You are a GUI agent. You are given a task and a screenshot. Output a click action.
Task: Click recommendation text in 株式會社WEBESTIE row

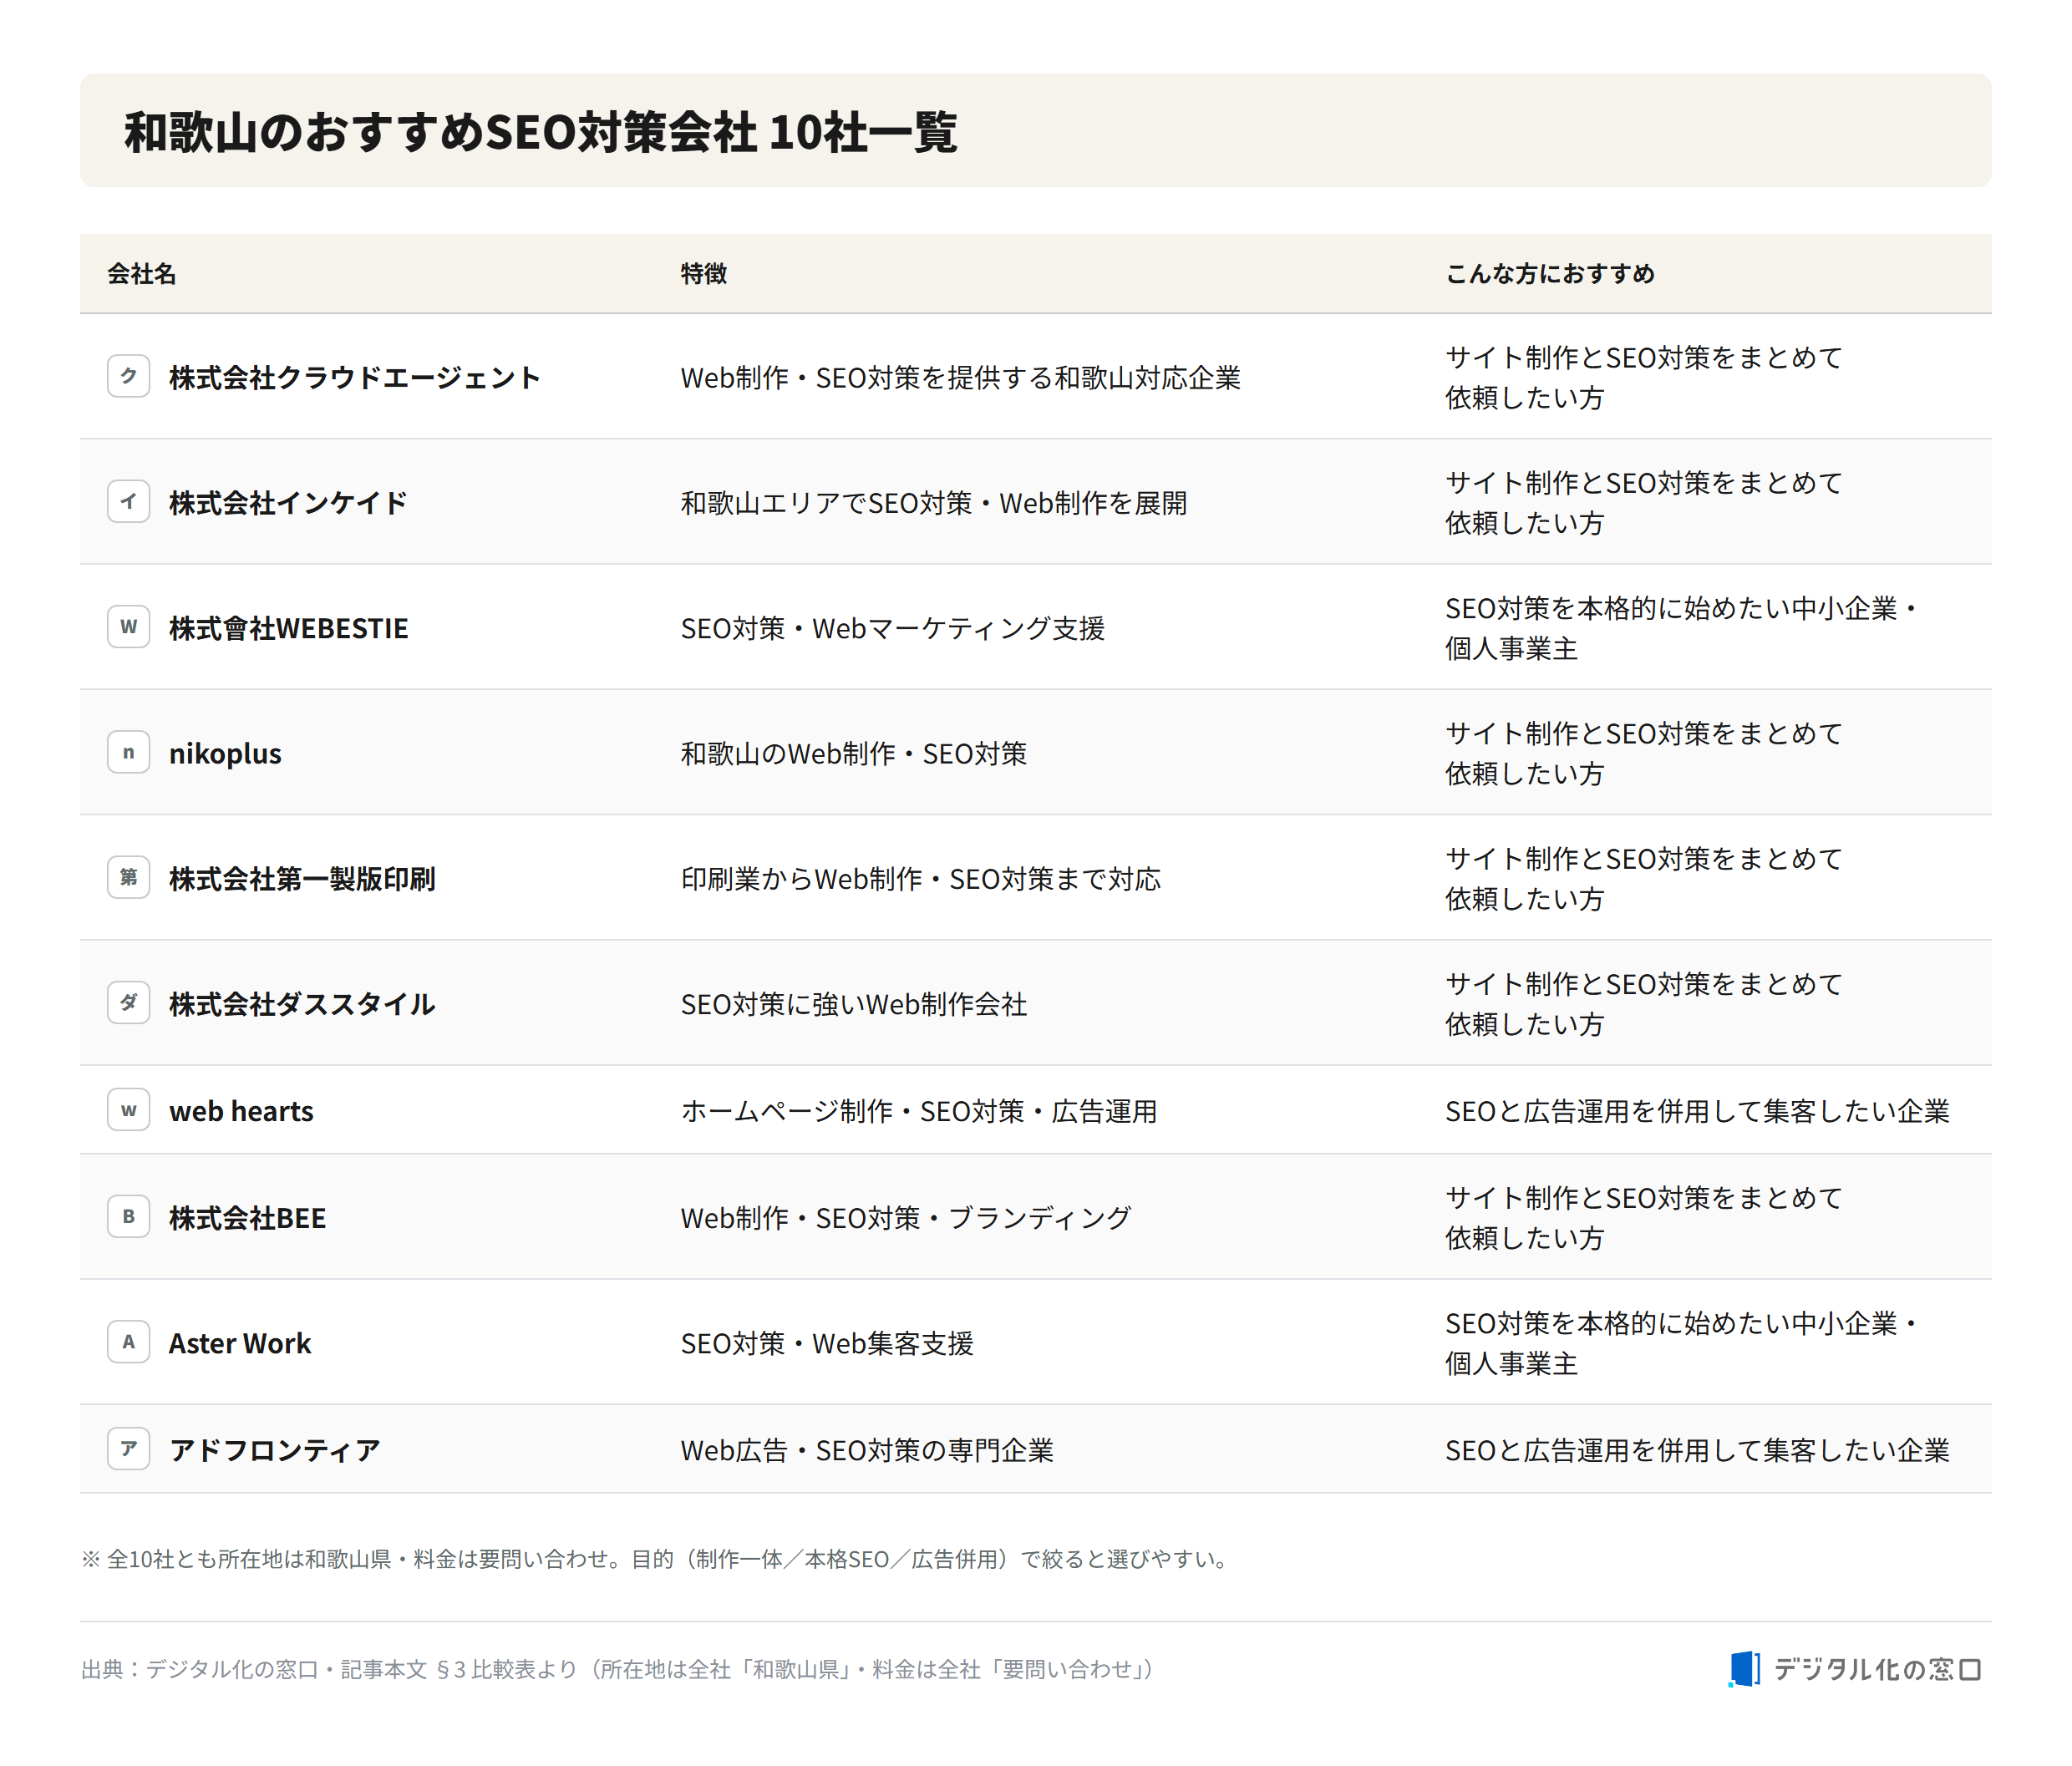click(1683, 627)
